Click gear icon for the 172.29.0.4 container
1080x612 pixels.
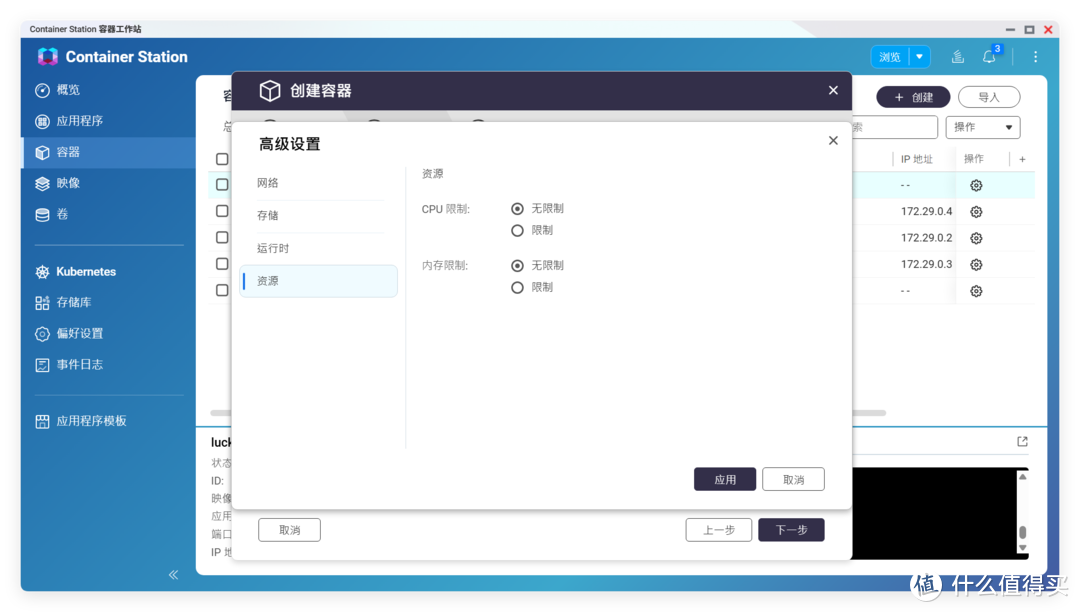[x=976, y=212]
